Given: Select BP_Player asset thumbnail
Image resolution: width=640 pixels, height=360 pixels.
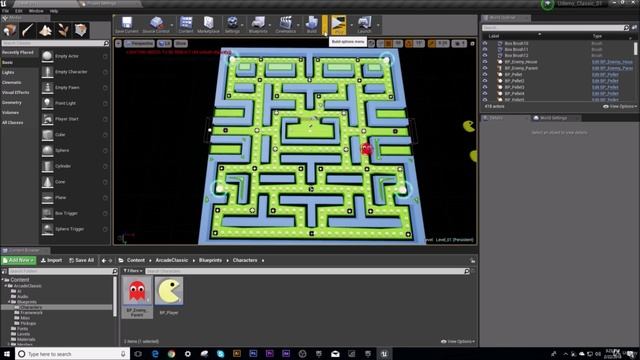Looking at the screenshot, I should (169, 291).
